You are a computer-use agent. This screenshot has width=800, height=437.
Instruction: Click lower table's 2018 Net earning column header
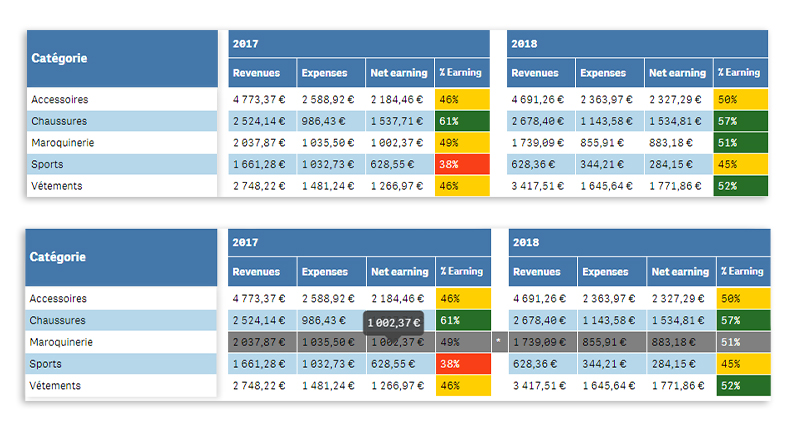click(x=682, y=272)
